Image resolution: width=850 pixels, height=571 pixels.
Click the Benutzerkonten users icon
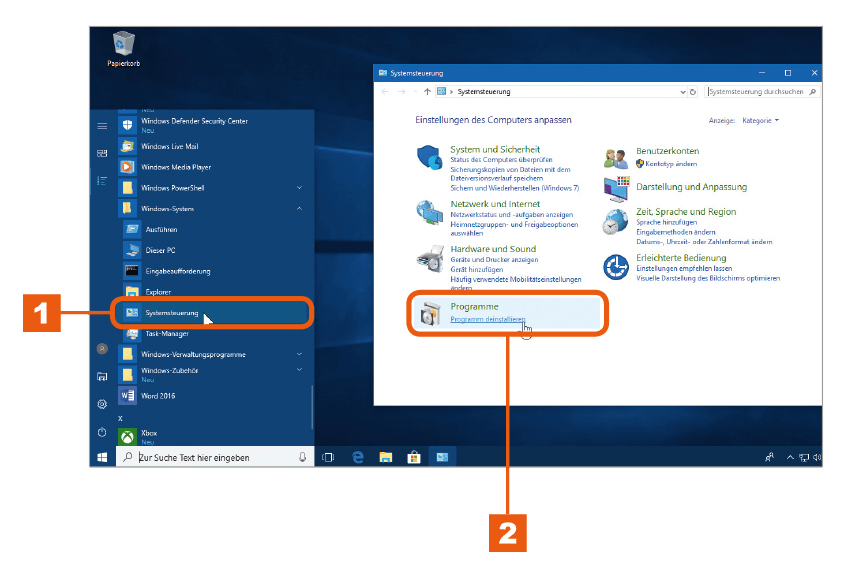(616, 158)
